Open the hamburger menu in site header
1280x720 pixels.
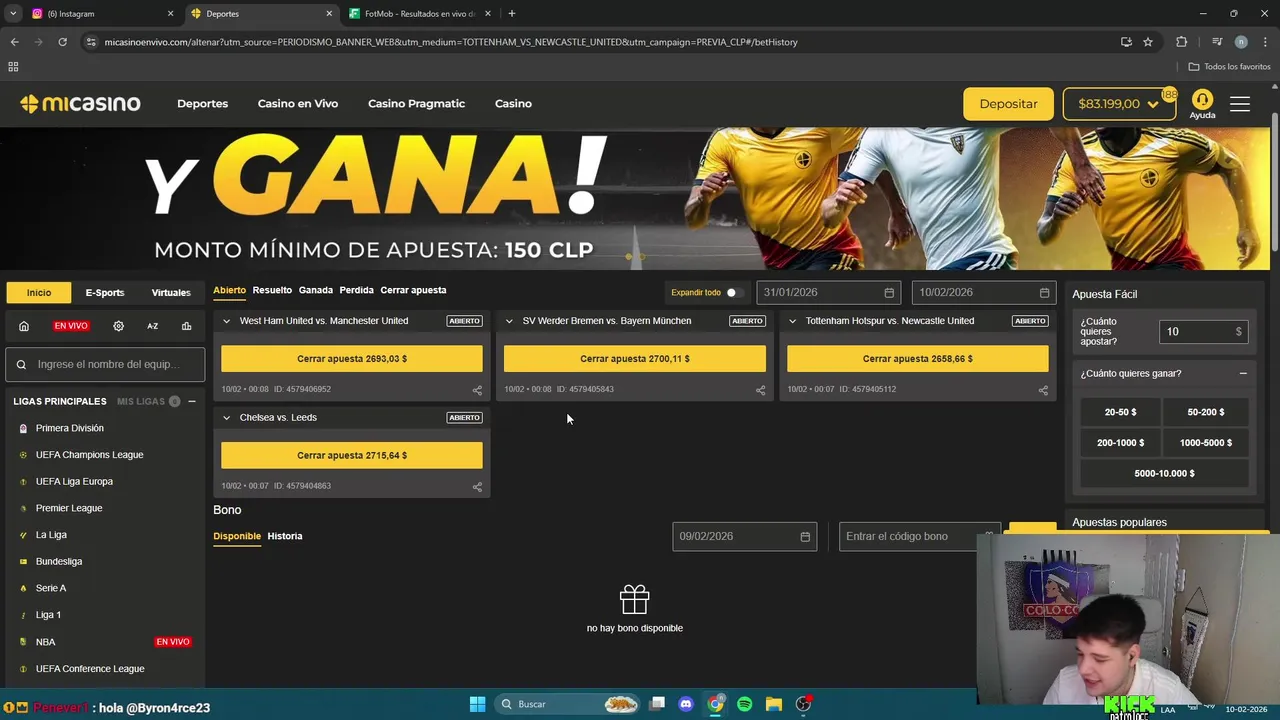point(1240,104)
